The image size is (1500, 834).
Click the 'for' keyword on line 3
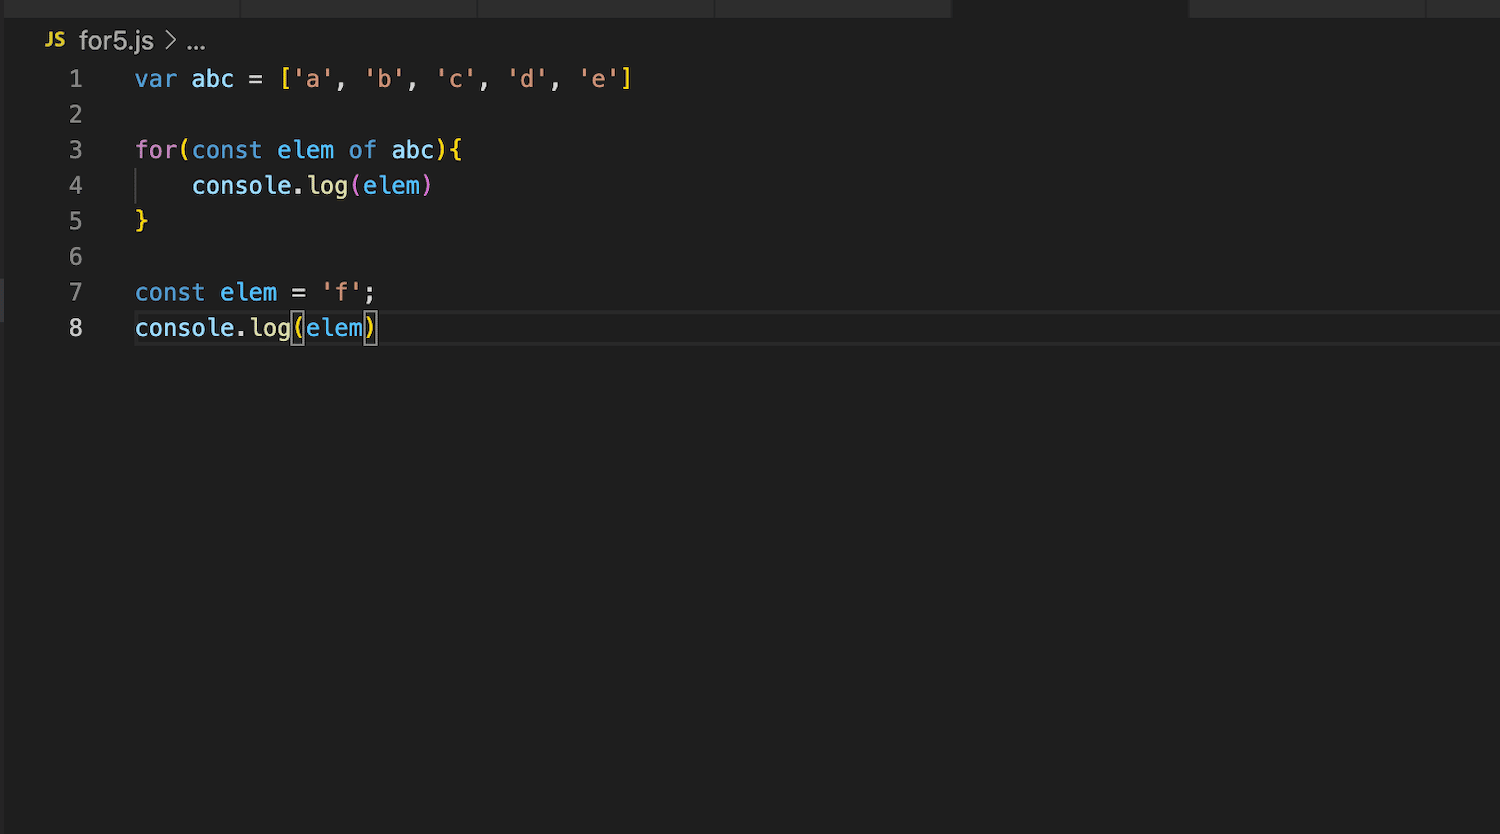(156, 150)
